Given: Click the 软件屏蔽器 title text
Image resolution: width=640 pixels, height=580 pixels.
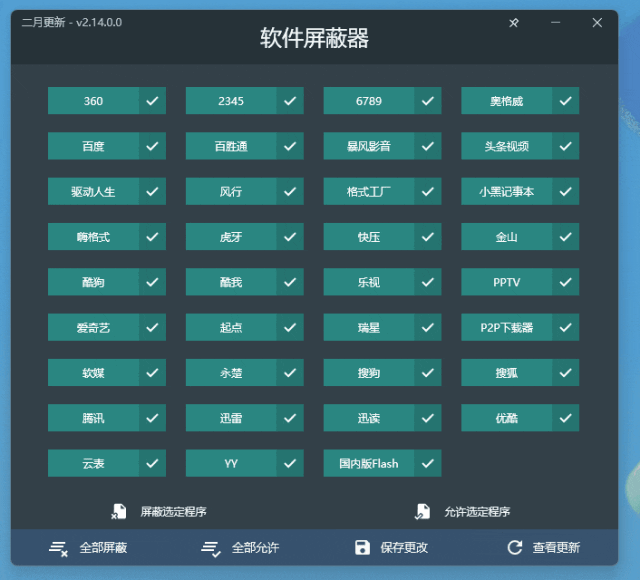Looking at the screenshot, I should click(x=314, y=38).
